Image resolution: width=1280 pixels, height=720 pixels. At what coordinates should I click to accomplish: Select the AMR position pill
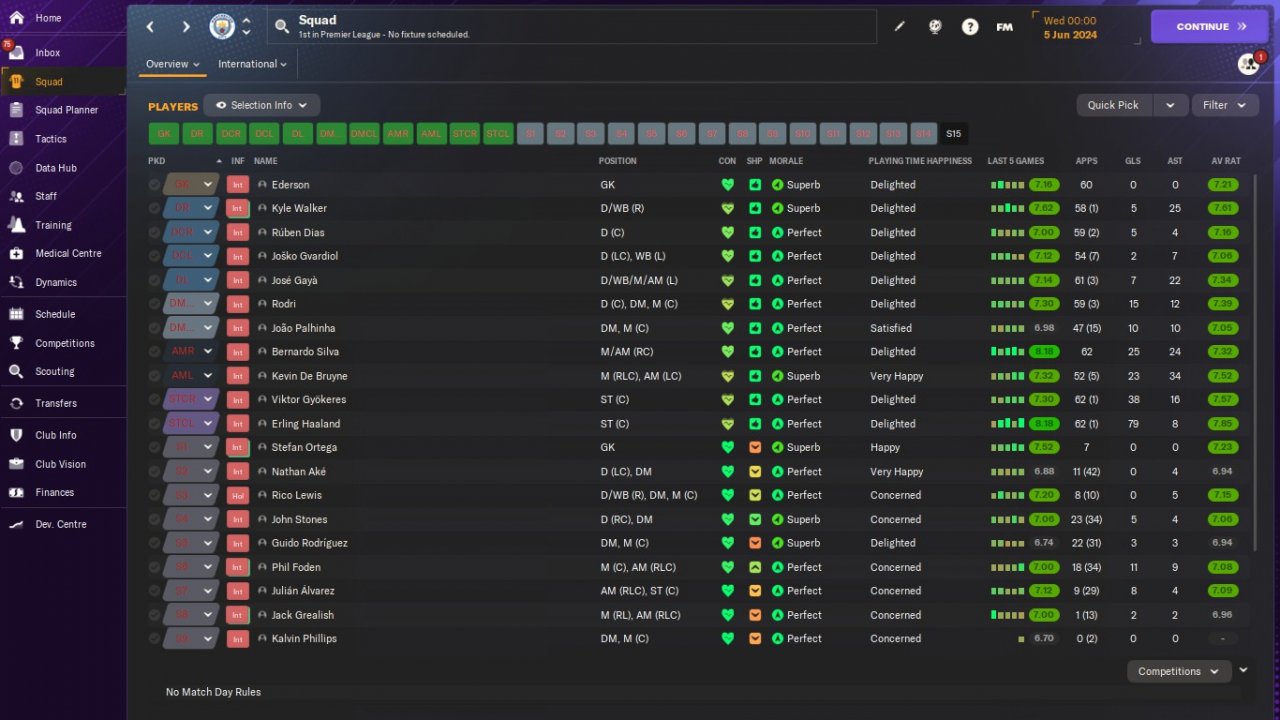click(398, 134)
